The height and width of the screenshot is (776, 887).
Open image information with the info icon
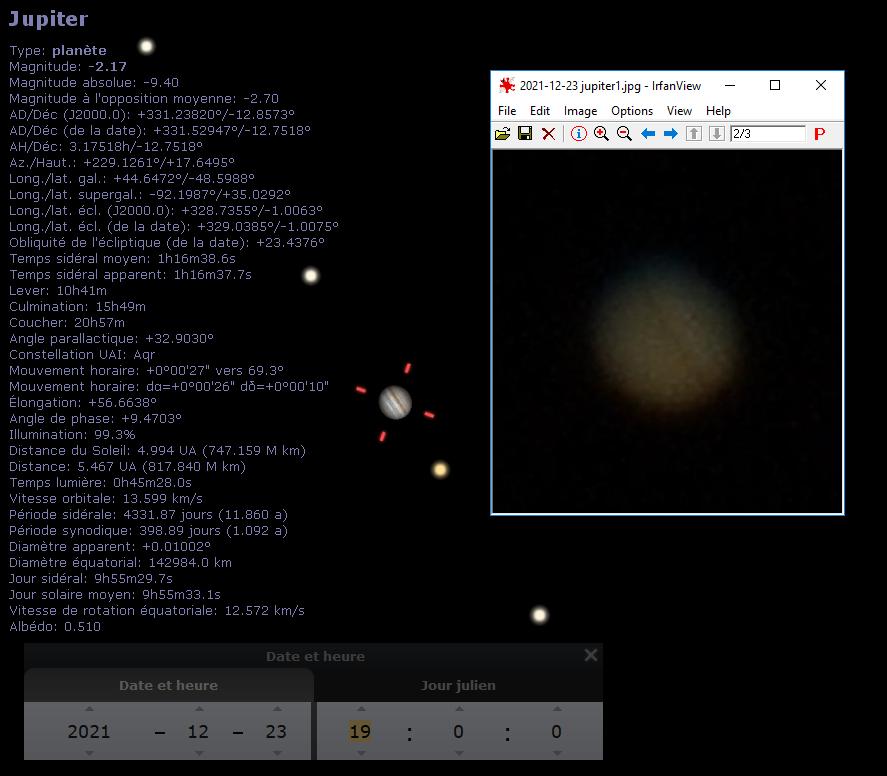[578, 134]
